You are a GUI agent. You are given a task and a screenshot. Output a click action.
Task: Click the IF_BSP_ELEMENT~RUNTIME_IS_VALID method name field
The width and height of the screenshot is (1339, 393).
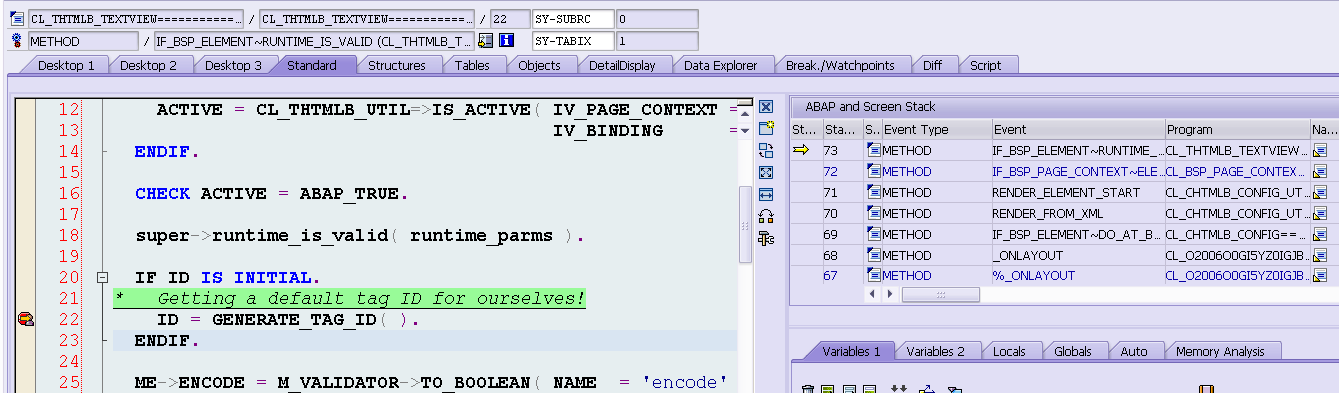(314, 41)
